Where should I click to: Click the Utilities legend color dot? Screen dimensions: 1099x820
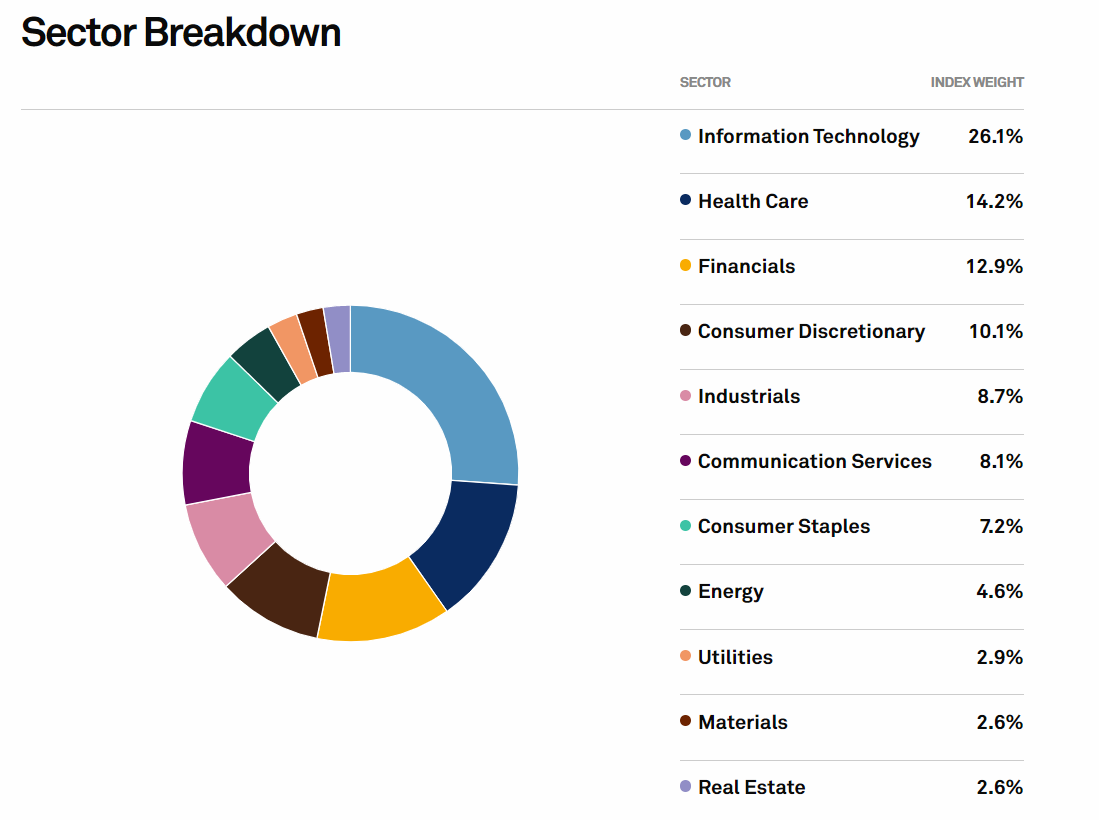(685, 656)
